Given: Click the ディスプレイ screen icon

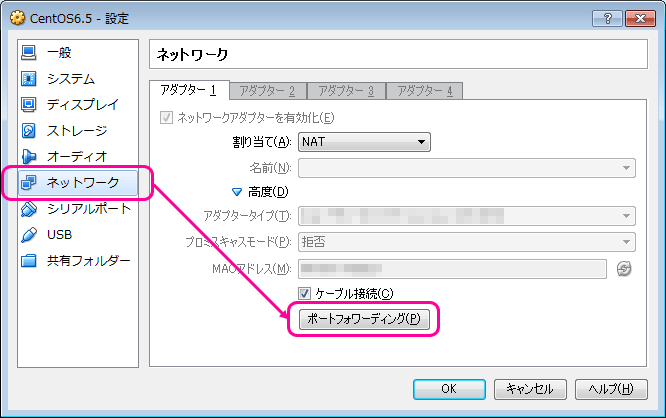Looking at the screenshot, I should click(28, 104).
